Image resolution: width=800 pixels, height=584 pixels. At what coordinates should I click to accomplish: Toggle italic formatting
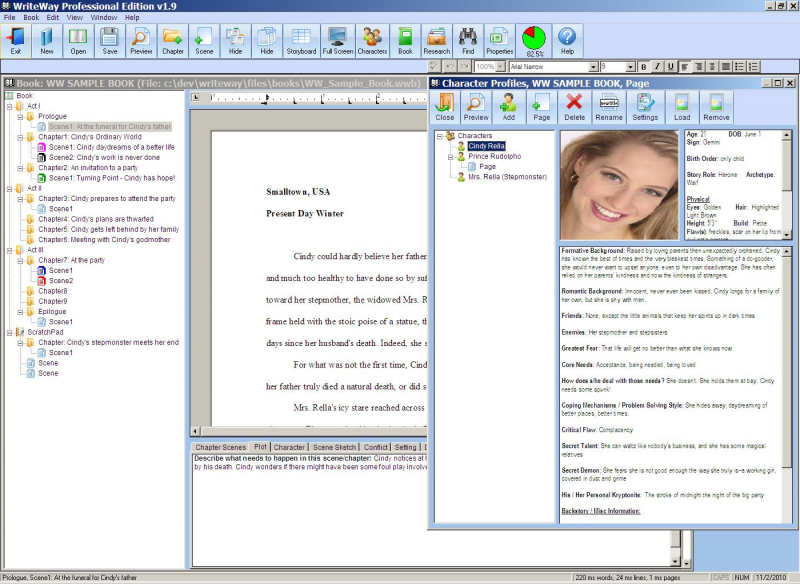point(657,67)
